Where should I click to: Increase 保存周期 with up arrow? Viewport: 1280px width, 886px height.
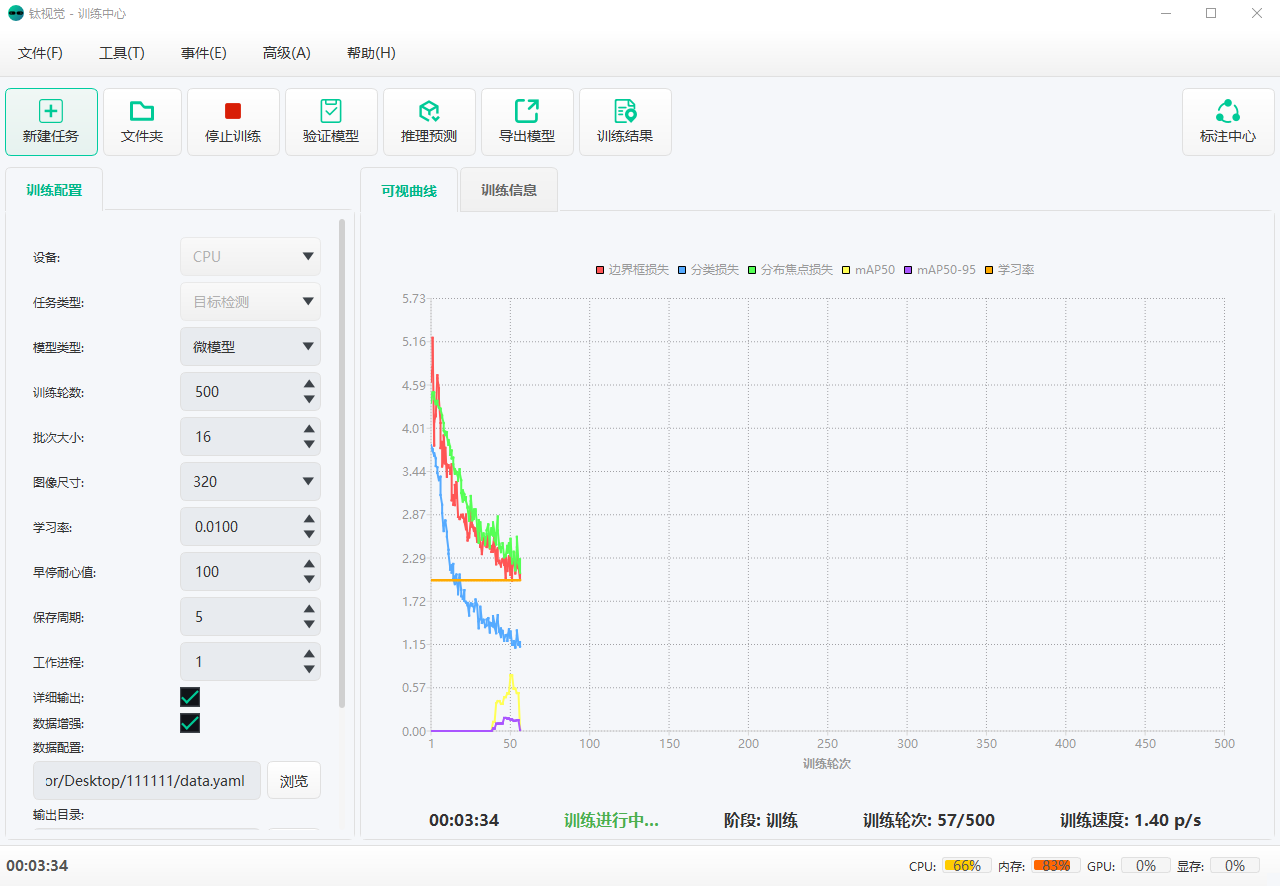pos(309,608)
